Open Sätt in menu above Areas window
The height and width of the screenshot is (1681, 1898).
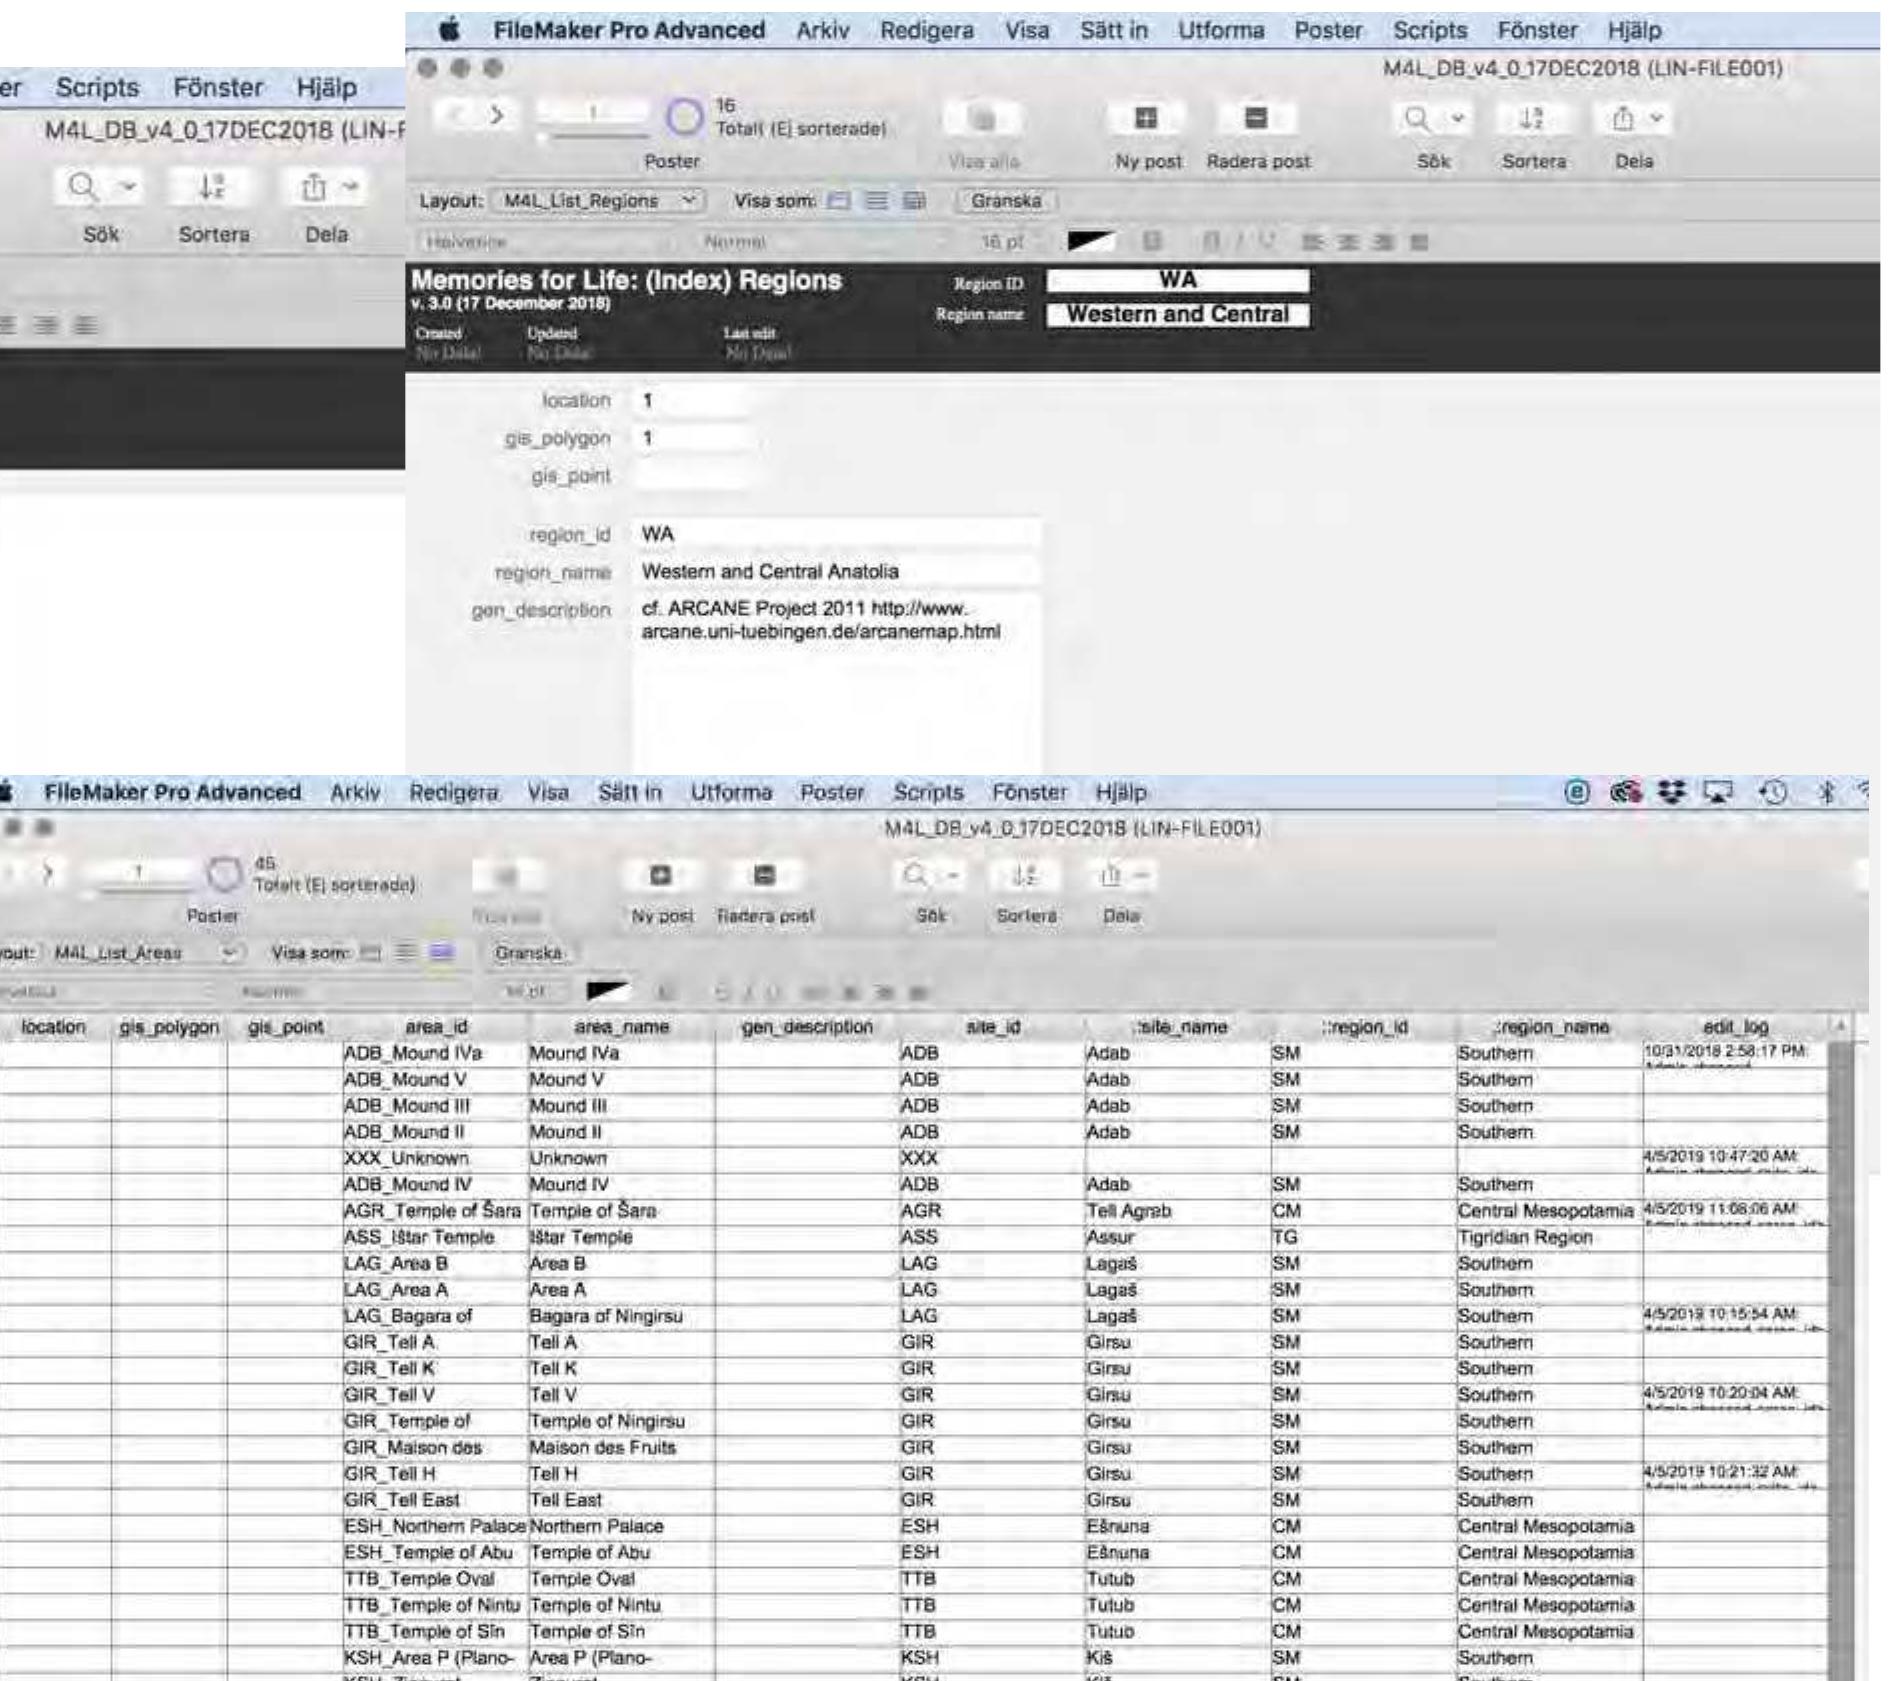click(x=629, y=793)
